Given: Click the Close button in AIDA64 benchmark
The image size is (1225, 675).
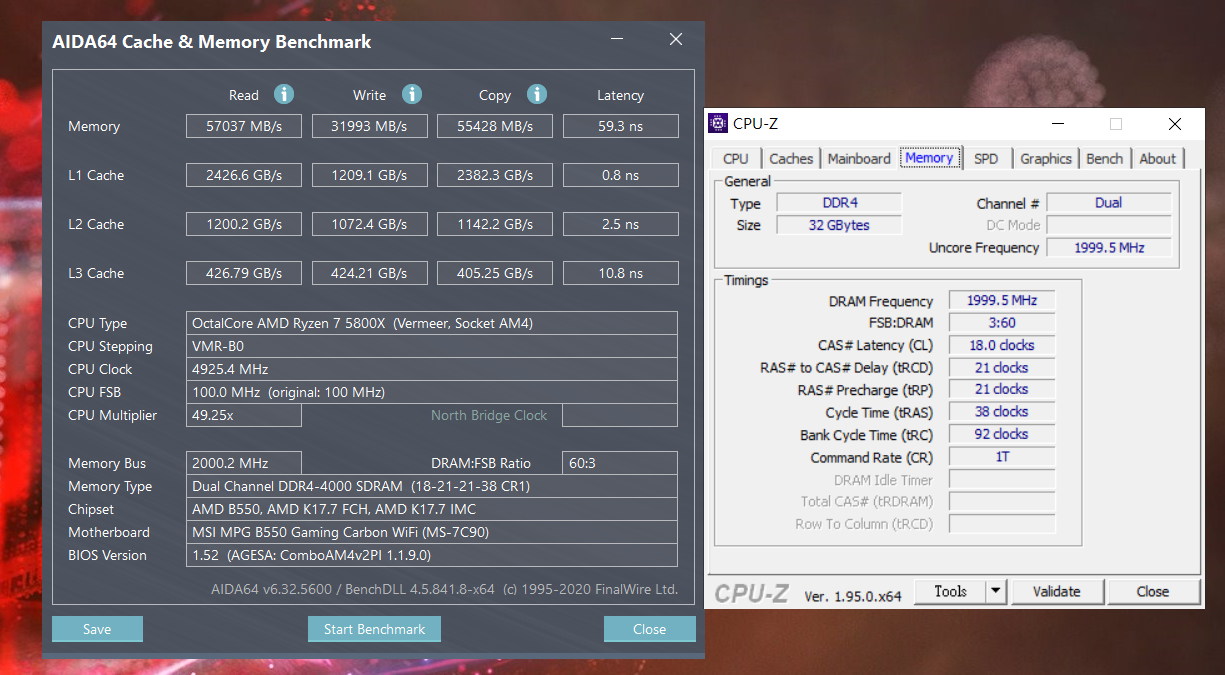Looking at the screenshot, I should [650, 629].
